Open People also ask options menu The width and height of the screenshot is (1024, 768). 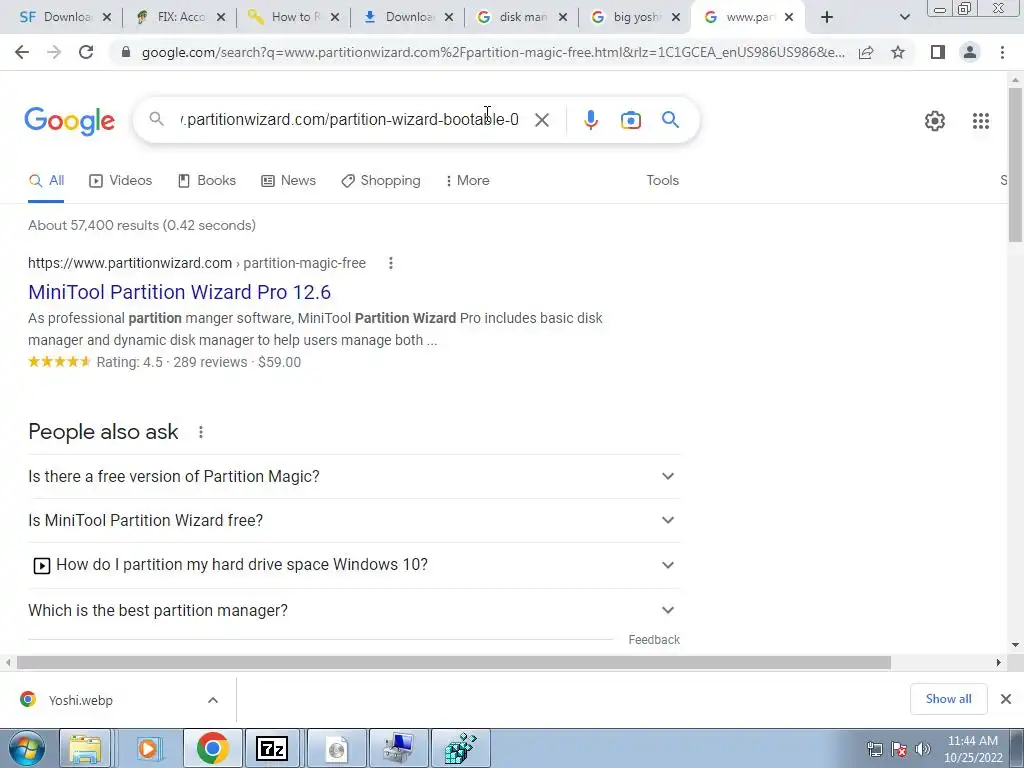pos(201,432)
